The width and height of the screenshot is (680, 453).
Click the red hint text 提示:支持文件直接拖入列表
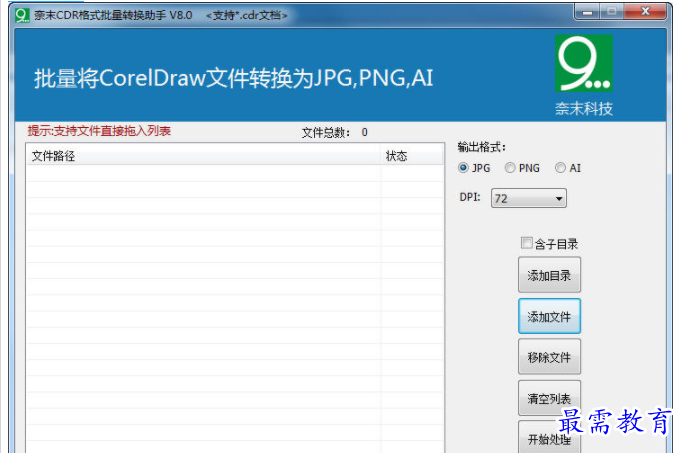99,131
